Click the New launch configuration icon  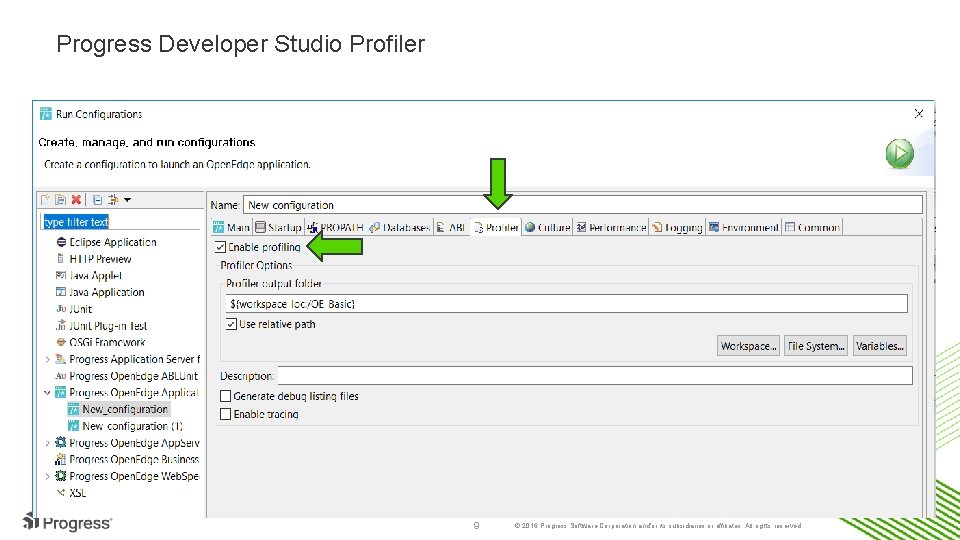click(x=45, y=200)
